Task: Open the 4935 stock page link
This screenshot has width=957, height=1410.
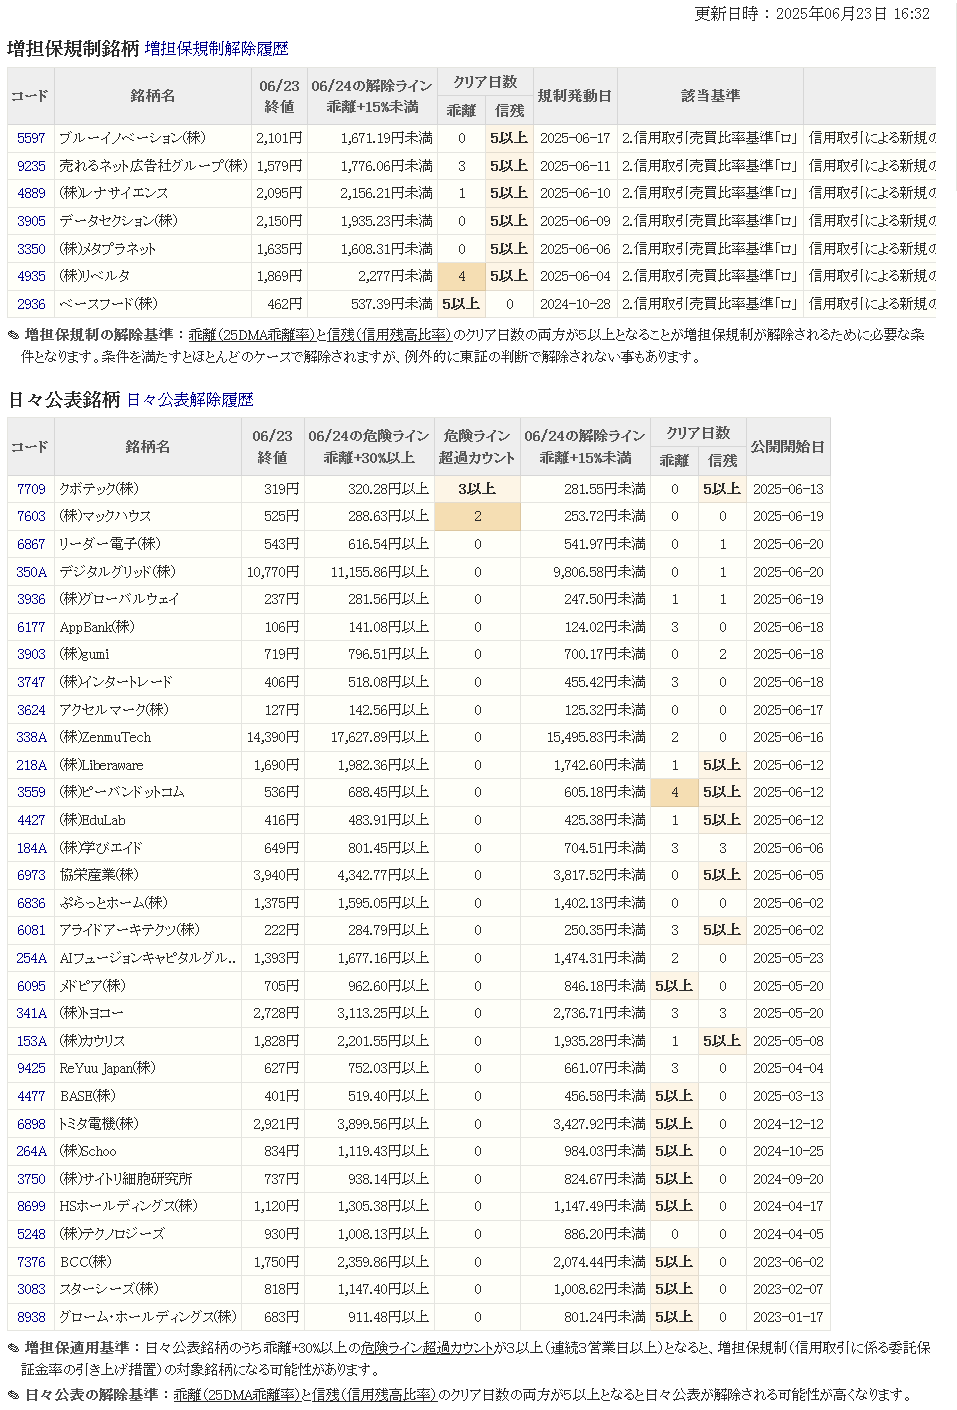Action: coord(31,276)
